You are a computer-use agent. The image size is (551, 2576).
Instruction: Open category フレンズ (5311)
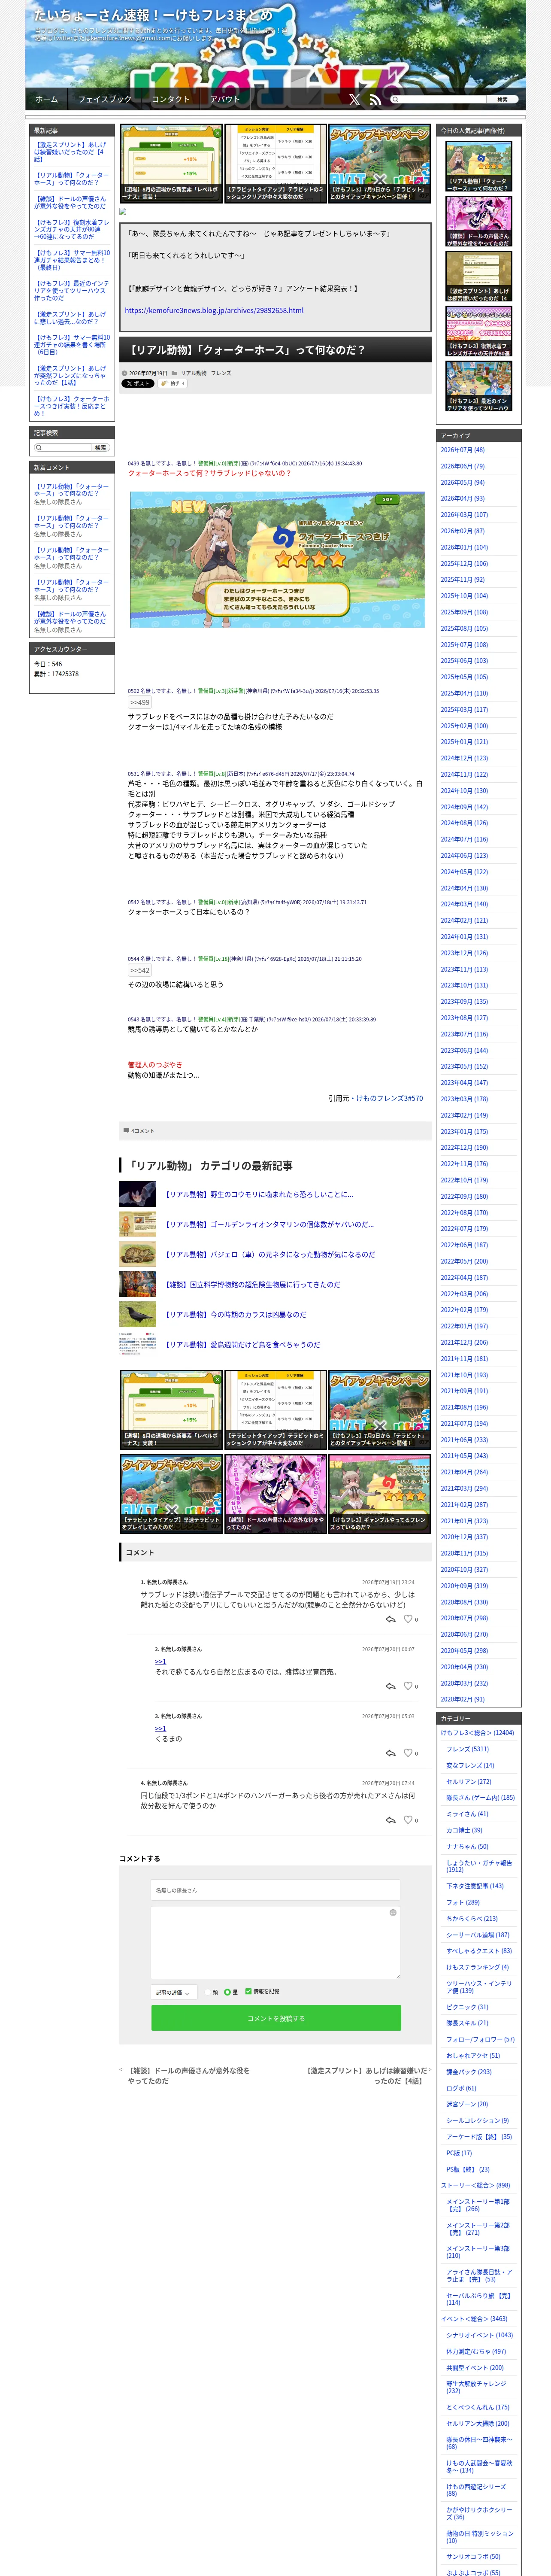click(467, 1749)
